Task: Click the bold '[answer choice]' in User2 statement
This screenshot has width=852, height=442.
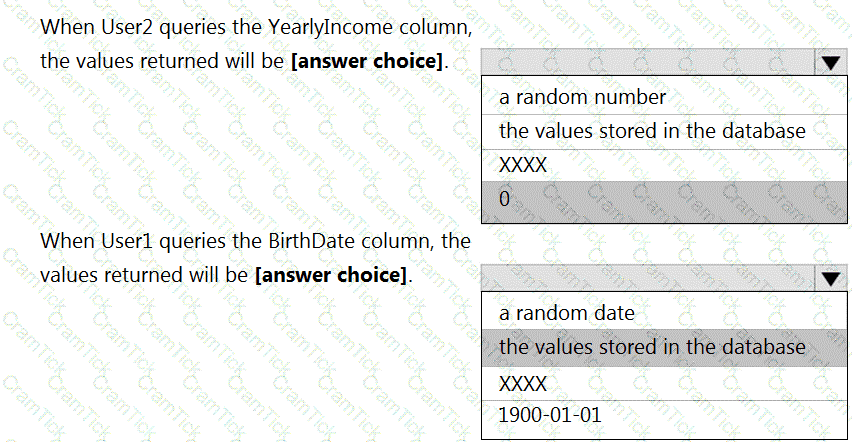Action: (x=367, y=61)
